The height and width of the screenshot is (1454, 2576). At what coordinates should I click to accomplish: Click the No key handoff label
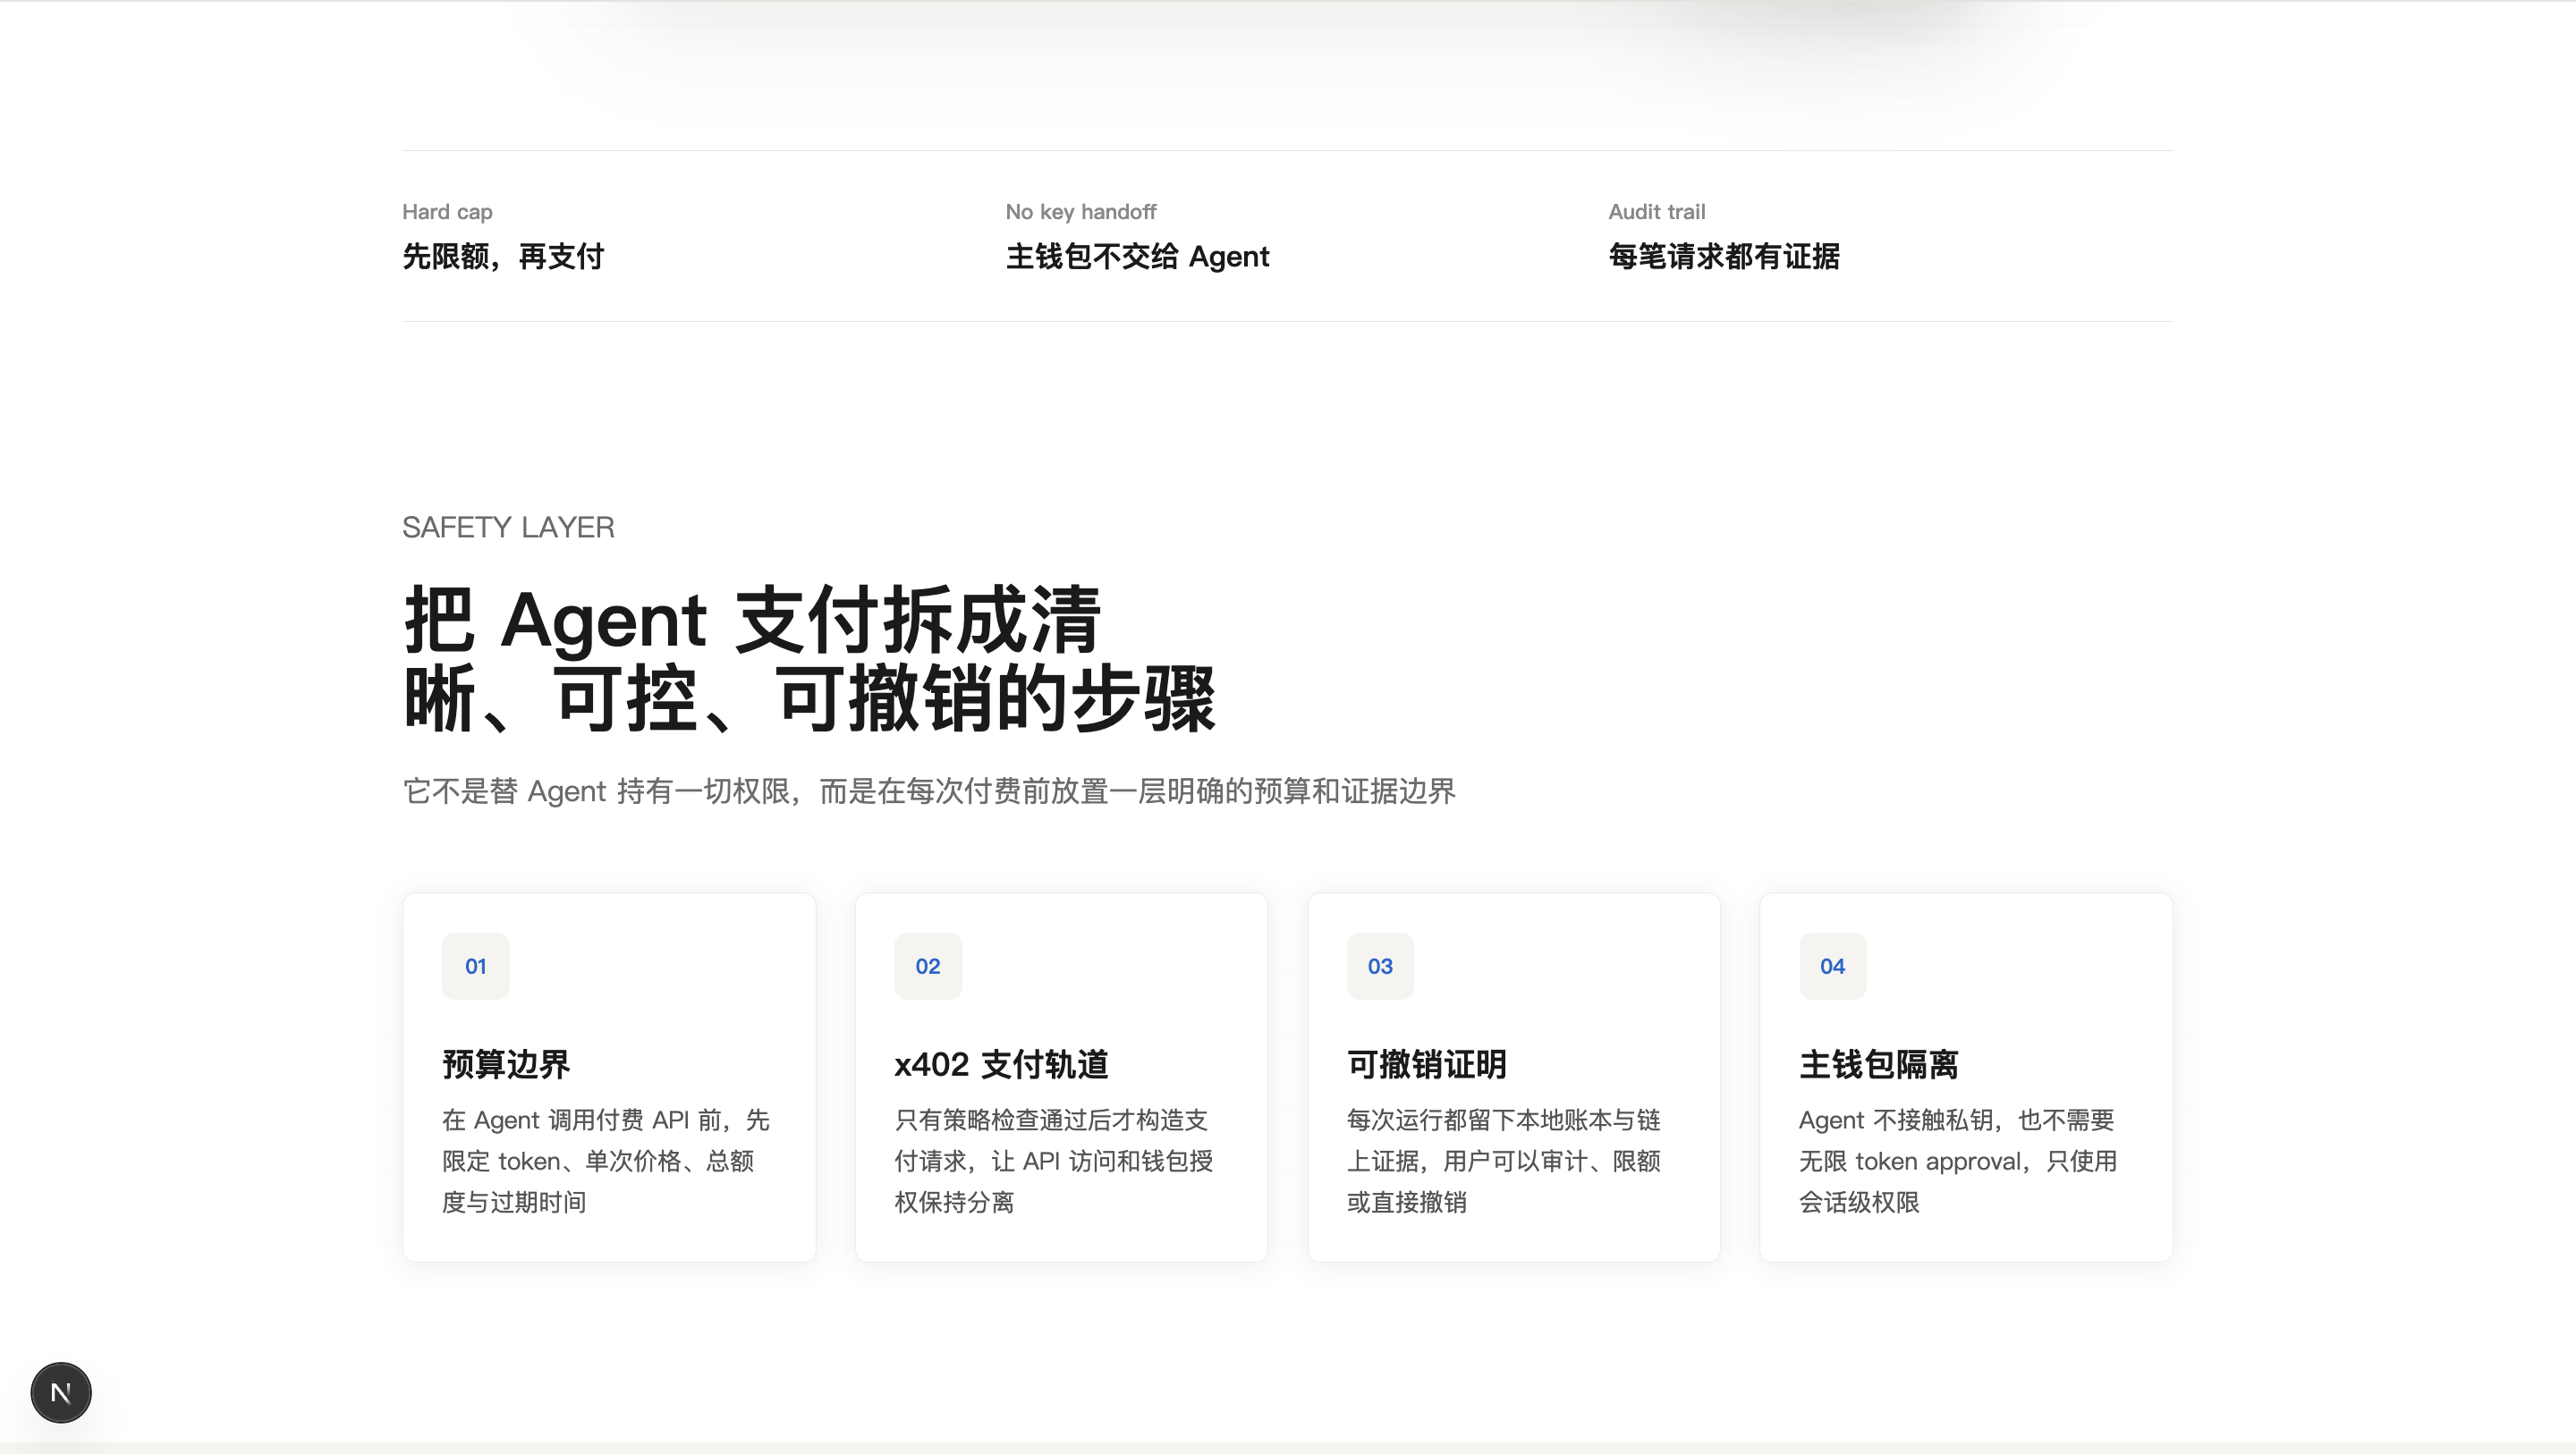(1081, 212)
